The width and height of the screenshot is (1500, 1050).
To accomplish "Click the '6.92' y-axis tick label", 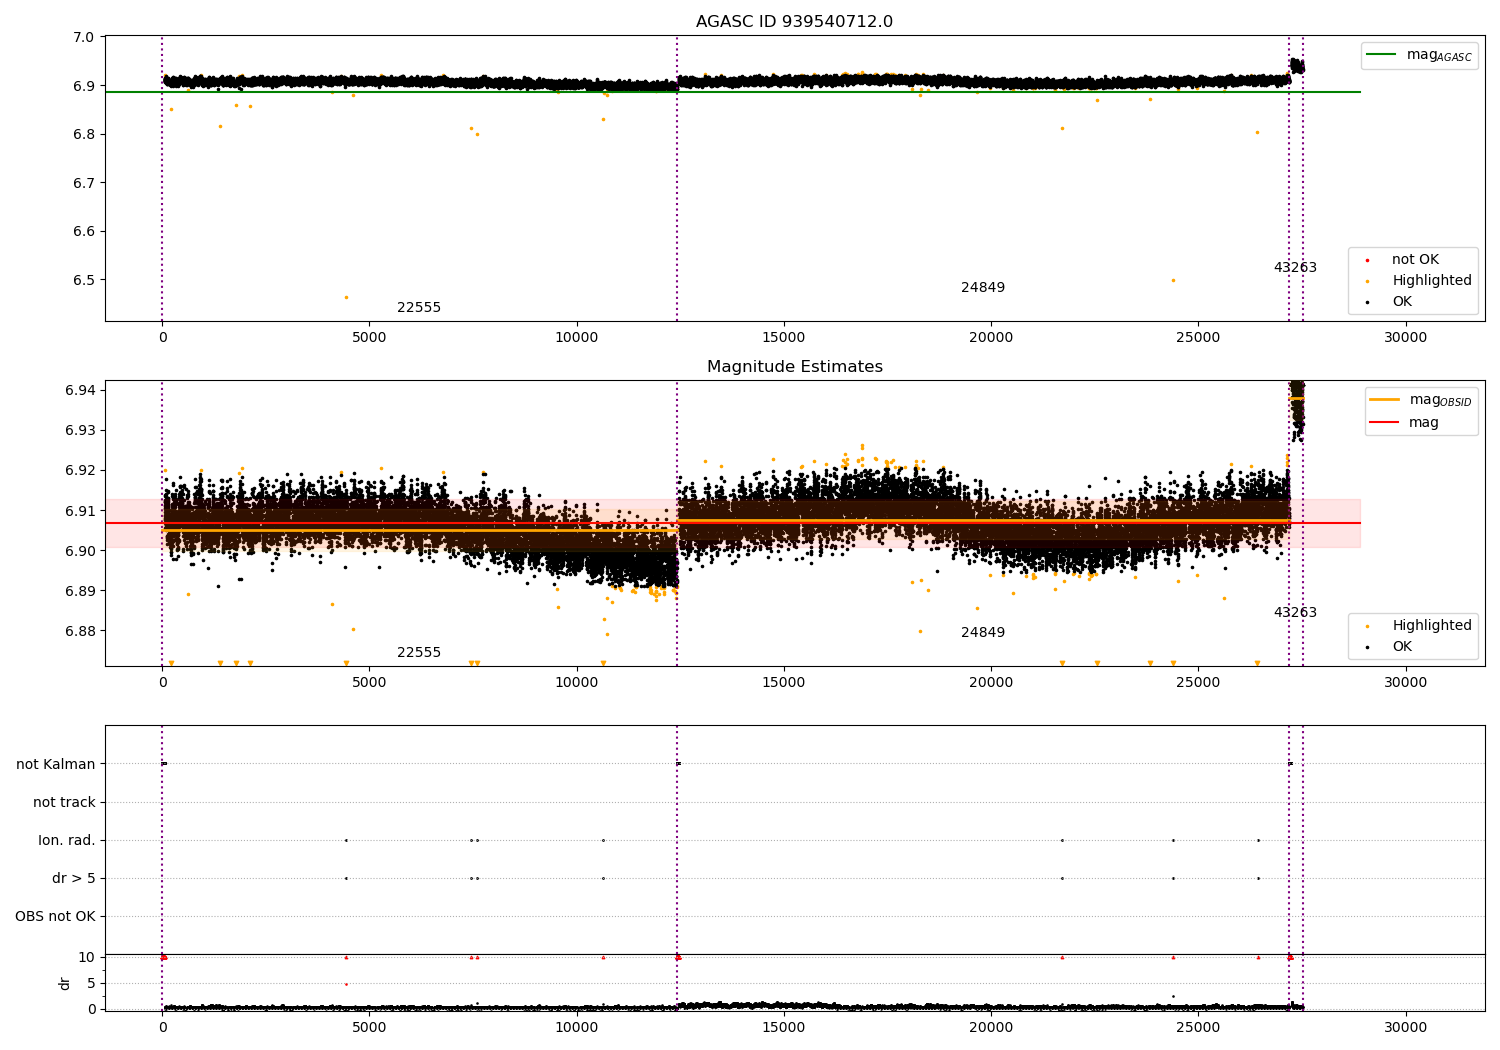I will click(x=80, y=471).
